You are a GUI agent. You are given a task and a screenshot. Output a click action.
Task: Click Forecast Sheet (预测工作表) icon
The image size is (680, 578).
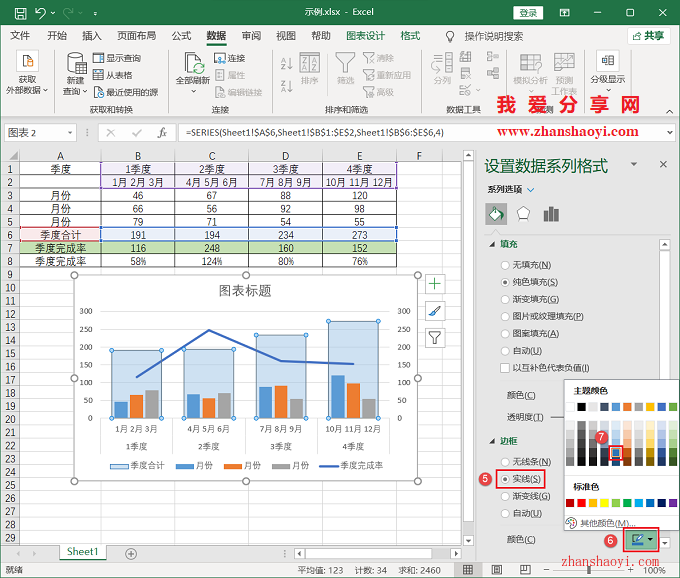pos(564,62)
